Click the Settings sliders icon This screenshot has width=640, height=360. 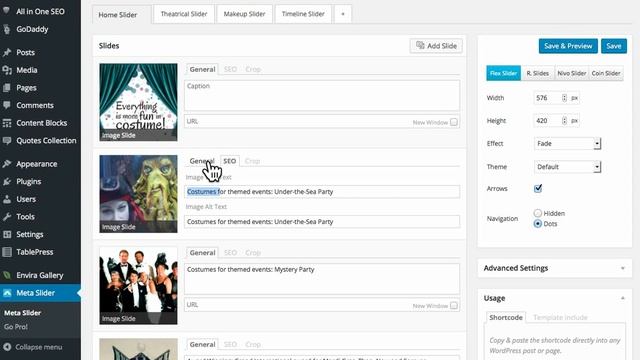pyautogui.click(x=7, y=234)
